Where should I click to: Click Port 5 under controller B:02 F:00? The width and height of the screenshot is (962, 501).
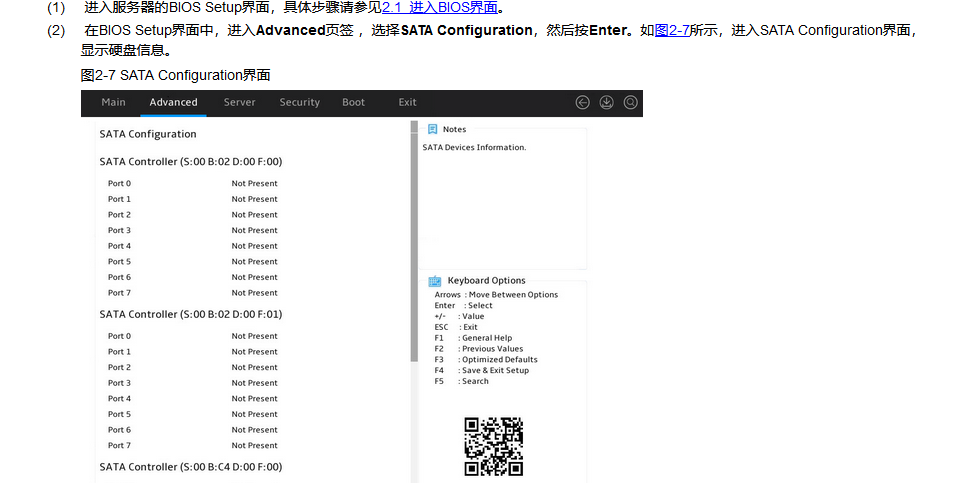click(119, 261)
